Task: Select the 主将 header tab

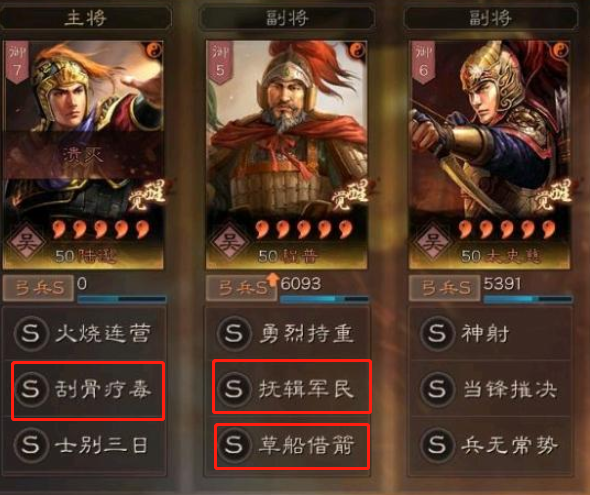Action: pos(86,17)
